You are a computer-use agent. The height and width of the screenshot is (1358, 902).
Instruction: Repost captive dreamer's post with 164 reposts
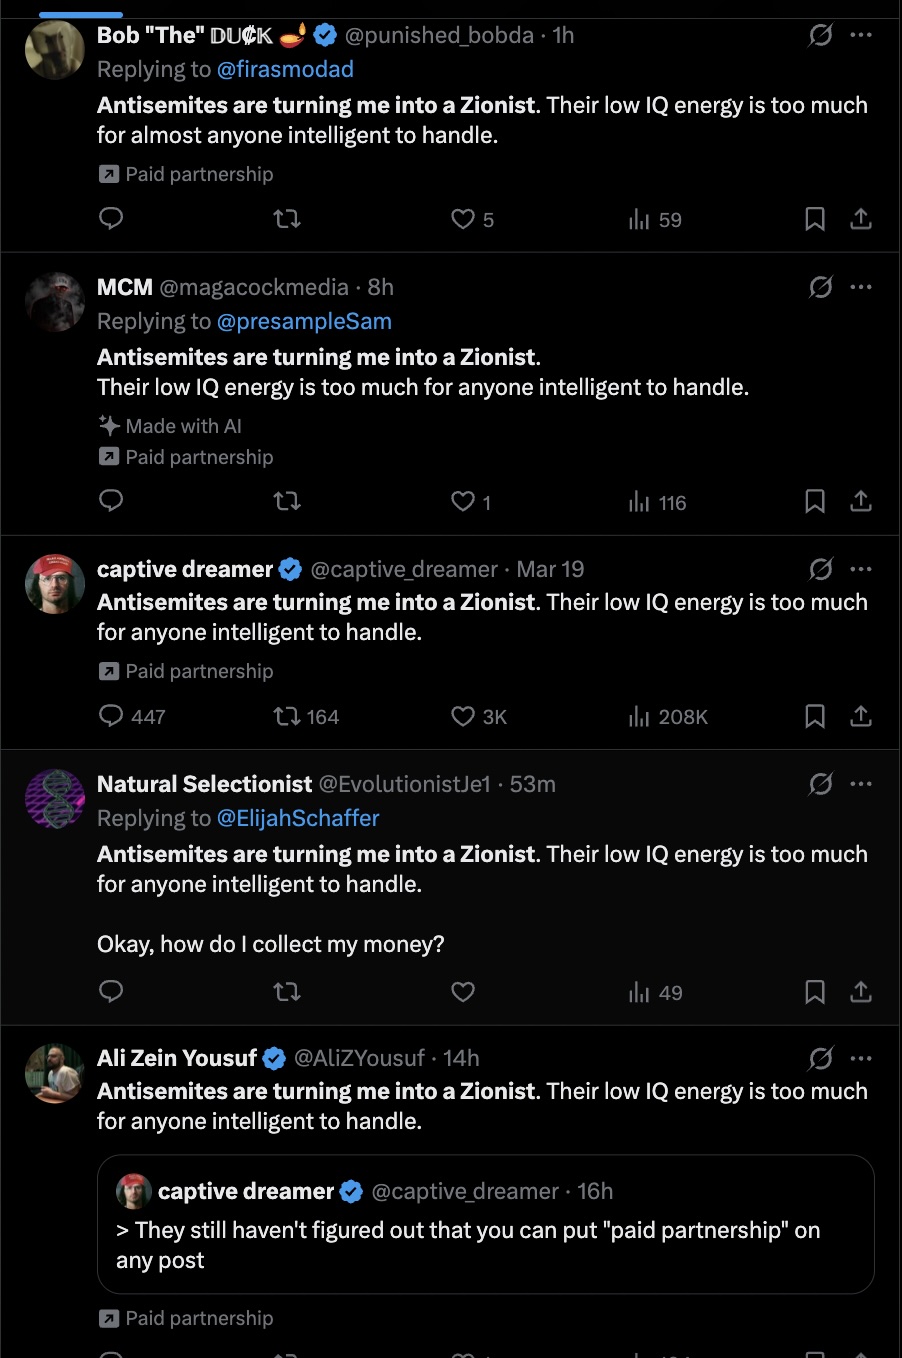pos(287,716)
